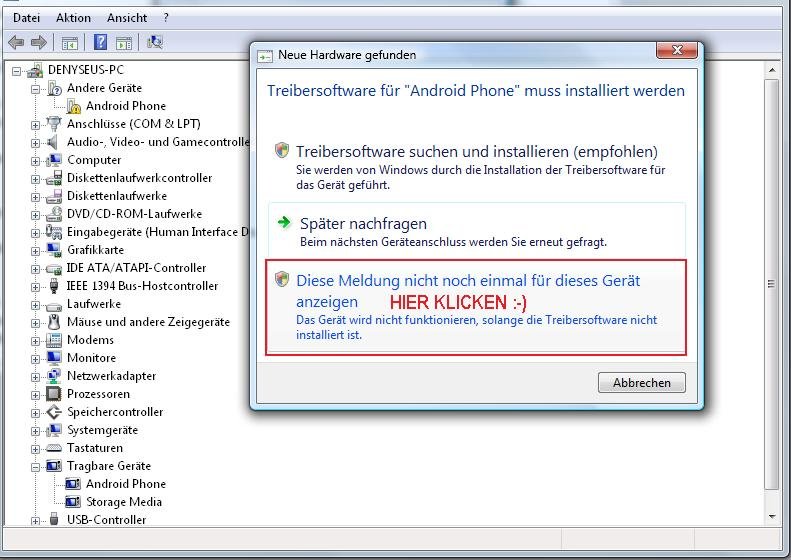Expand the Tastaturen node
This screenshot has height=560, width=791.
tap(35, 449)
